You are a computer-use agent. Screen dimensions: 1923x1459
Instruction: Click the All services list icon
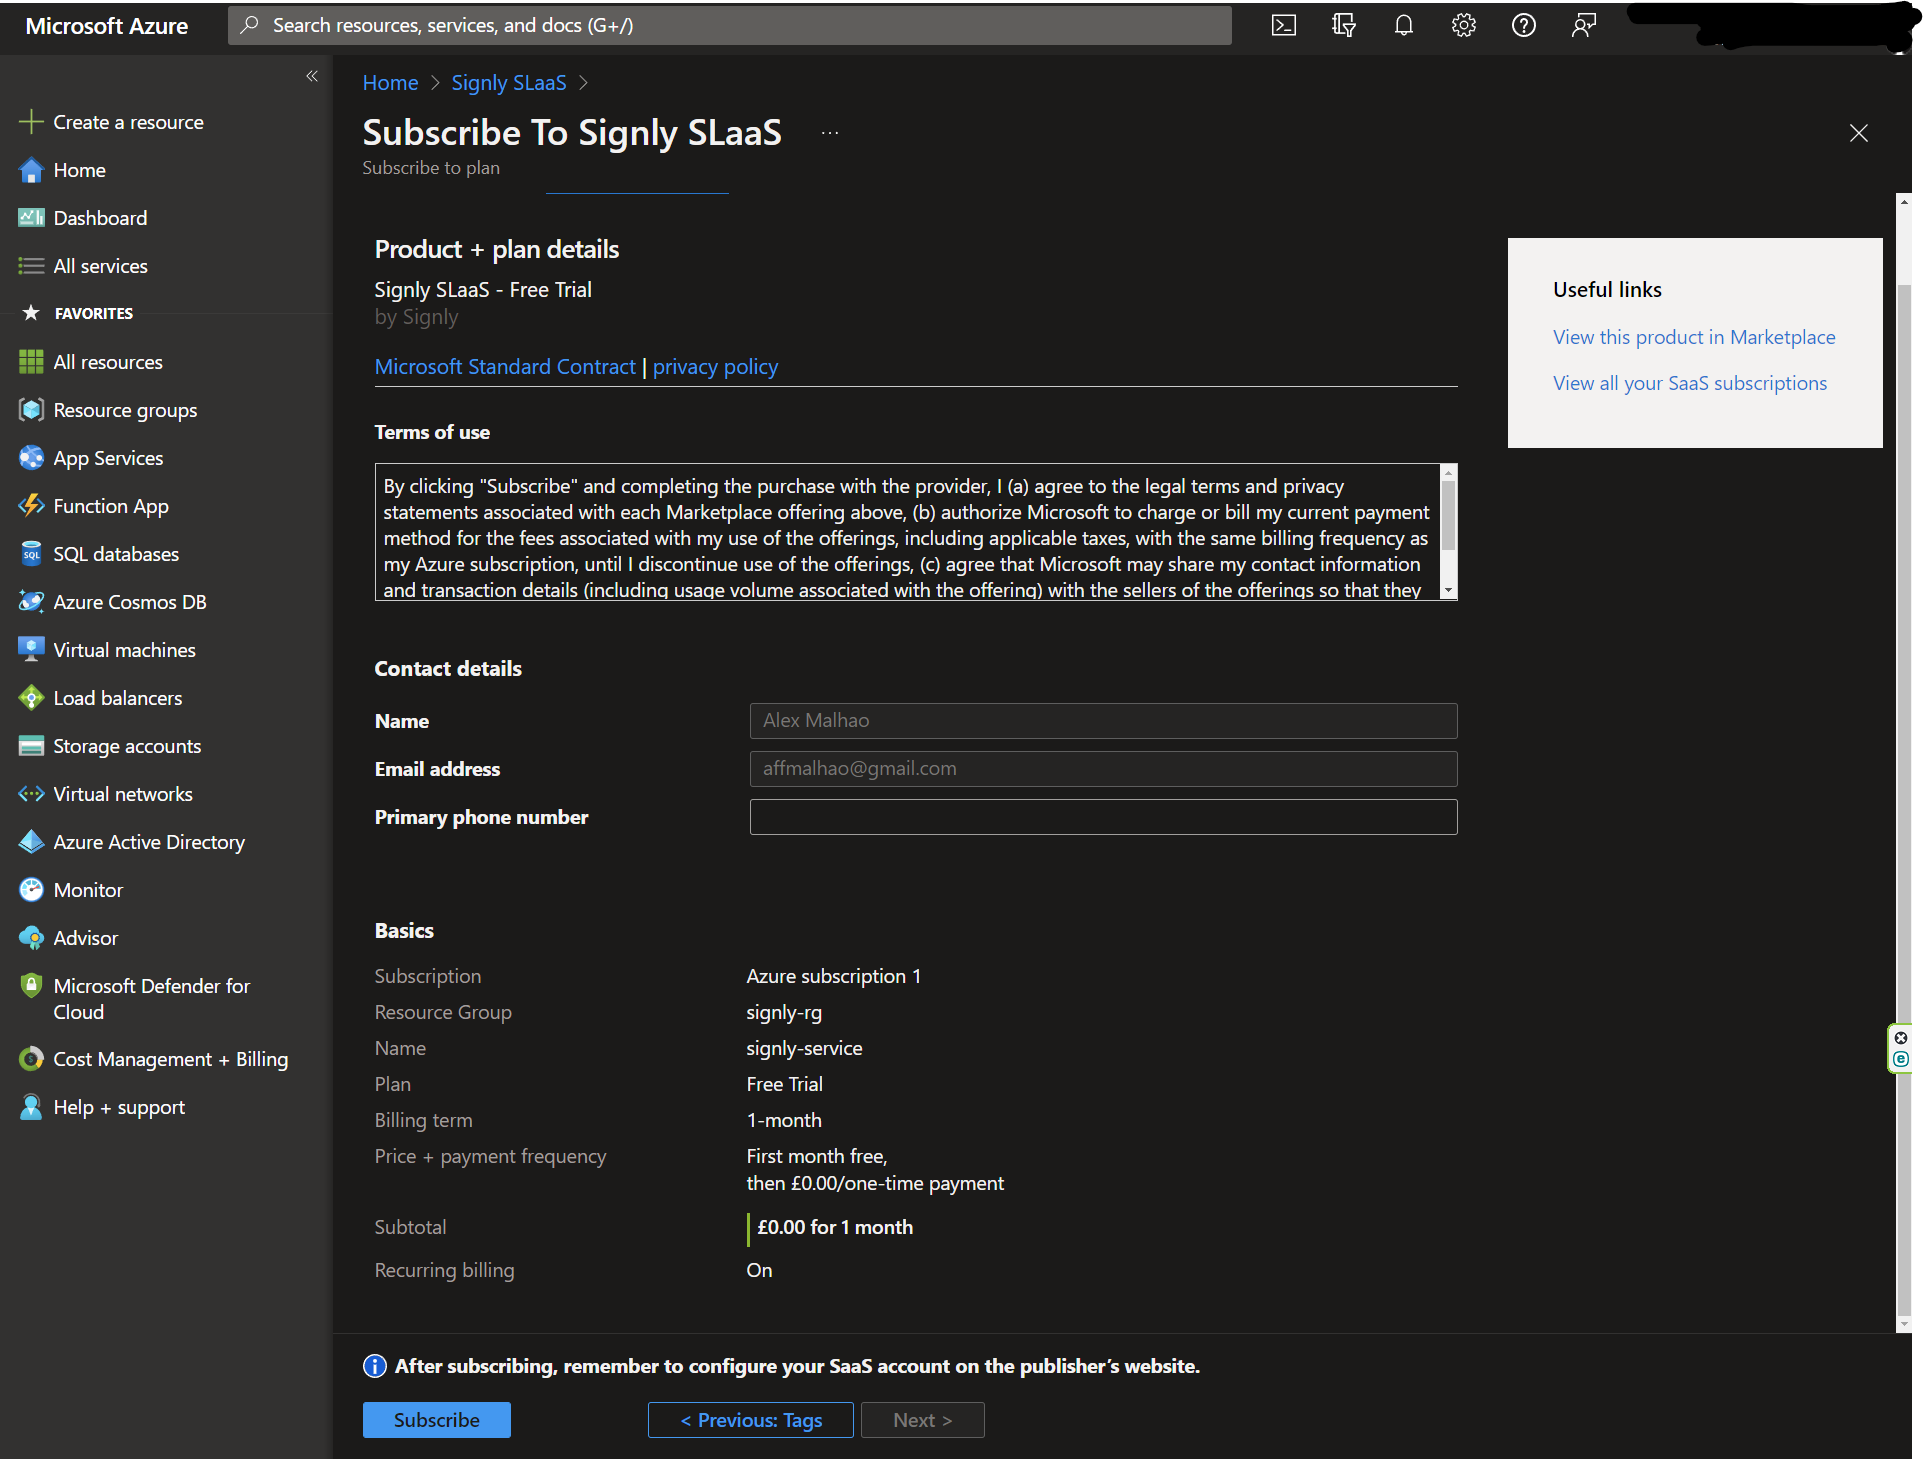pos(31,266)
